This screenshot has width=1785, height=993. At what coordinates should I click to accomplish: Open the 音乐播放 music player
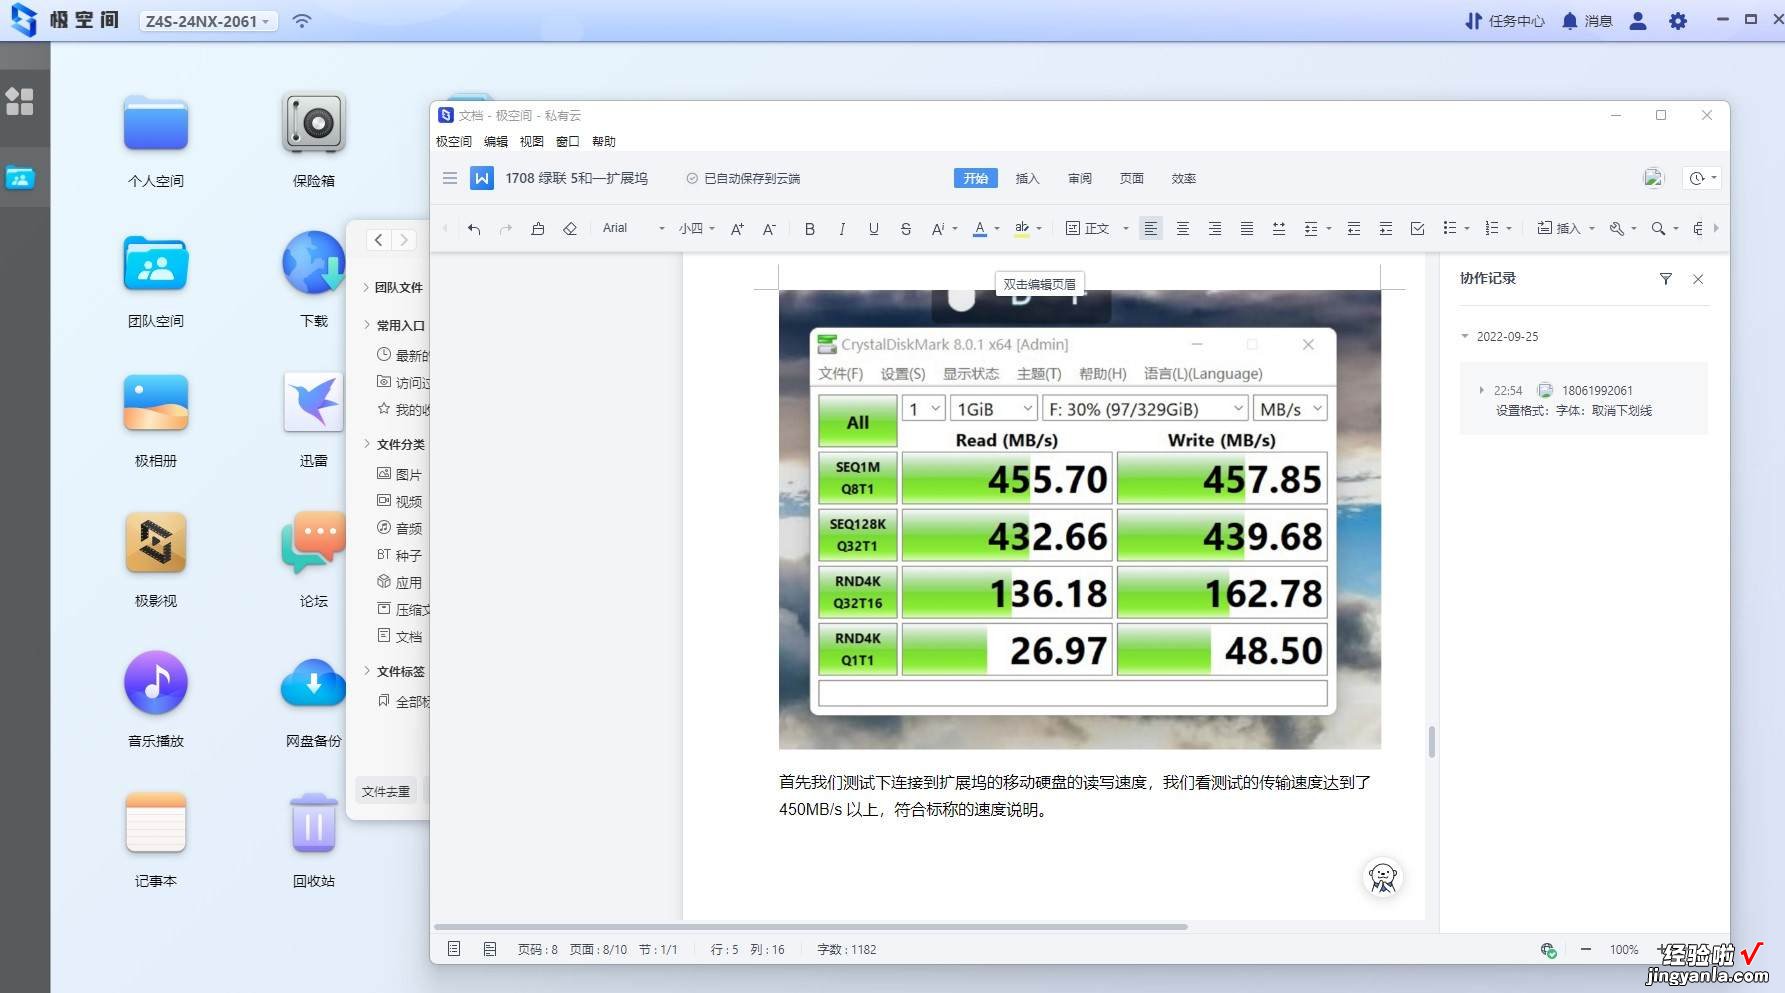(x=156, y=684)
